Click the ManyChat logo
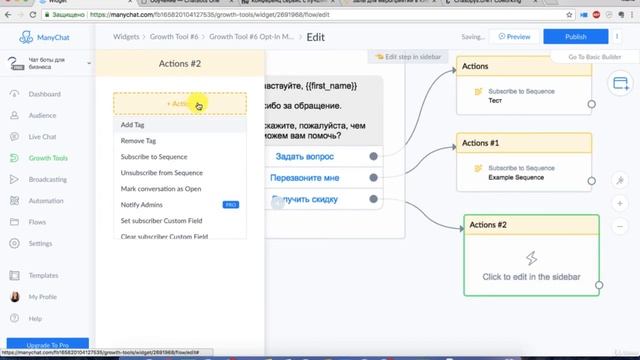 pyautogui.click(x=44, y=37)
